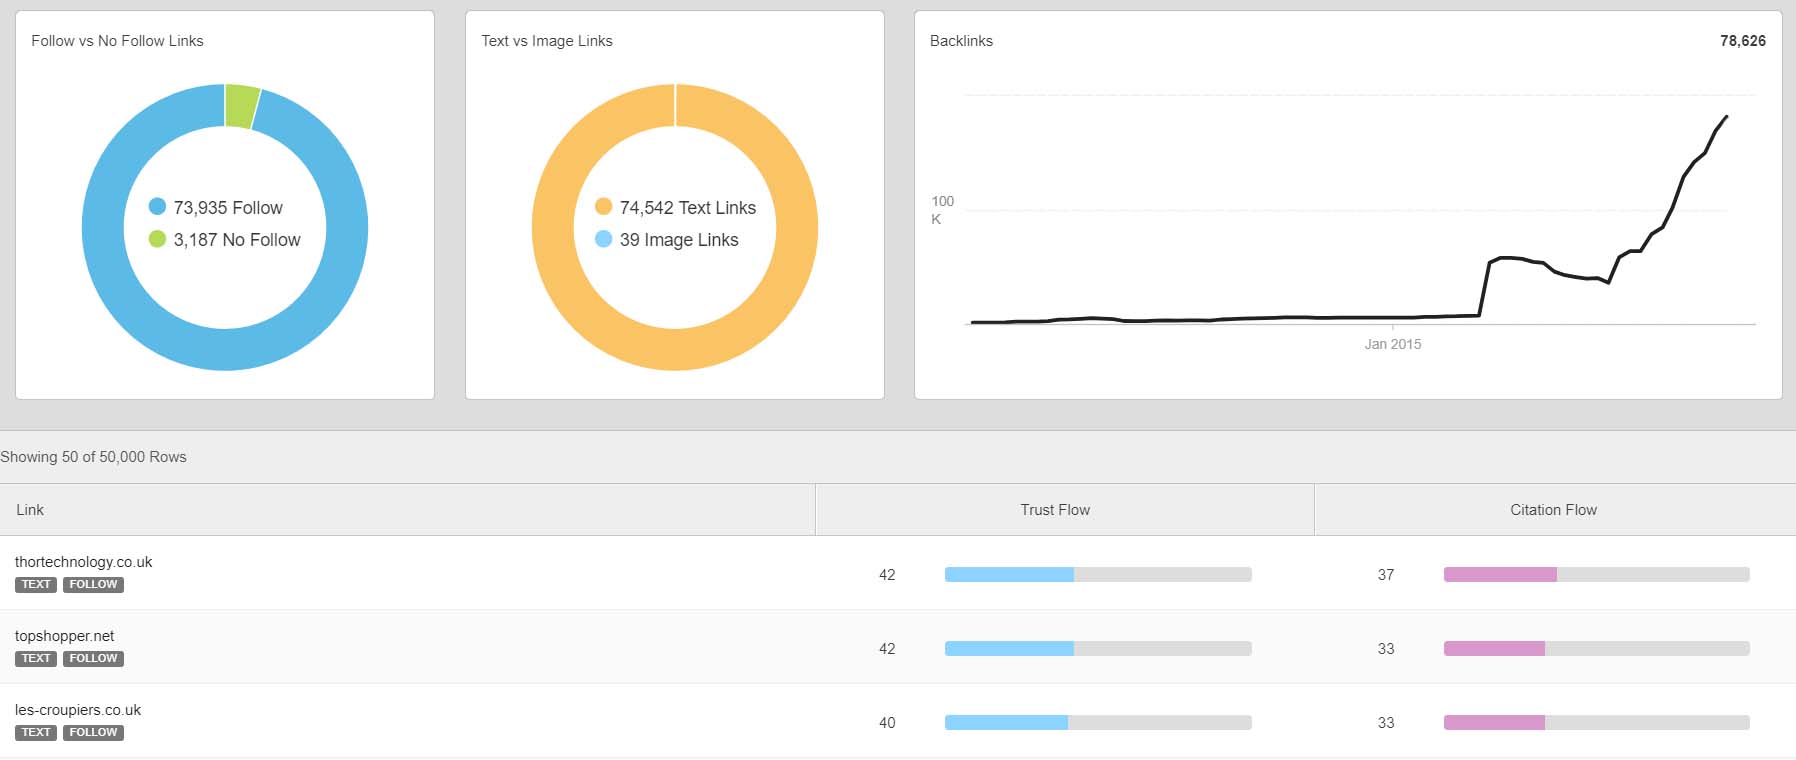Click '3,187 No Follow' legend text

(237, 240)
